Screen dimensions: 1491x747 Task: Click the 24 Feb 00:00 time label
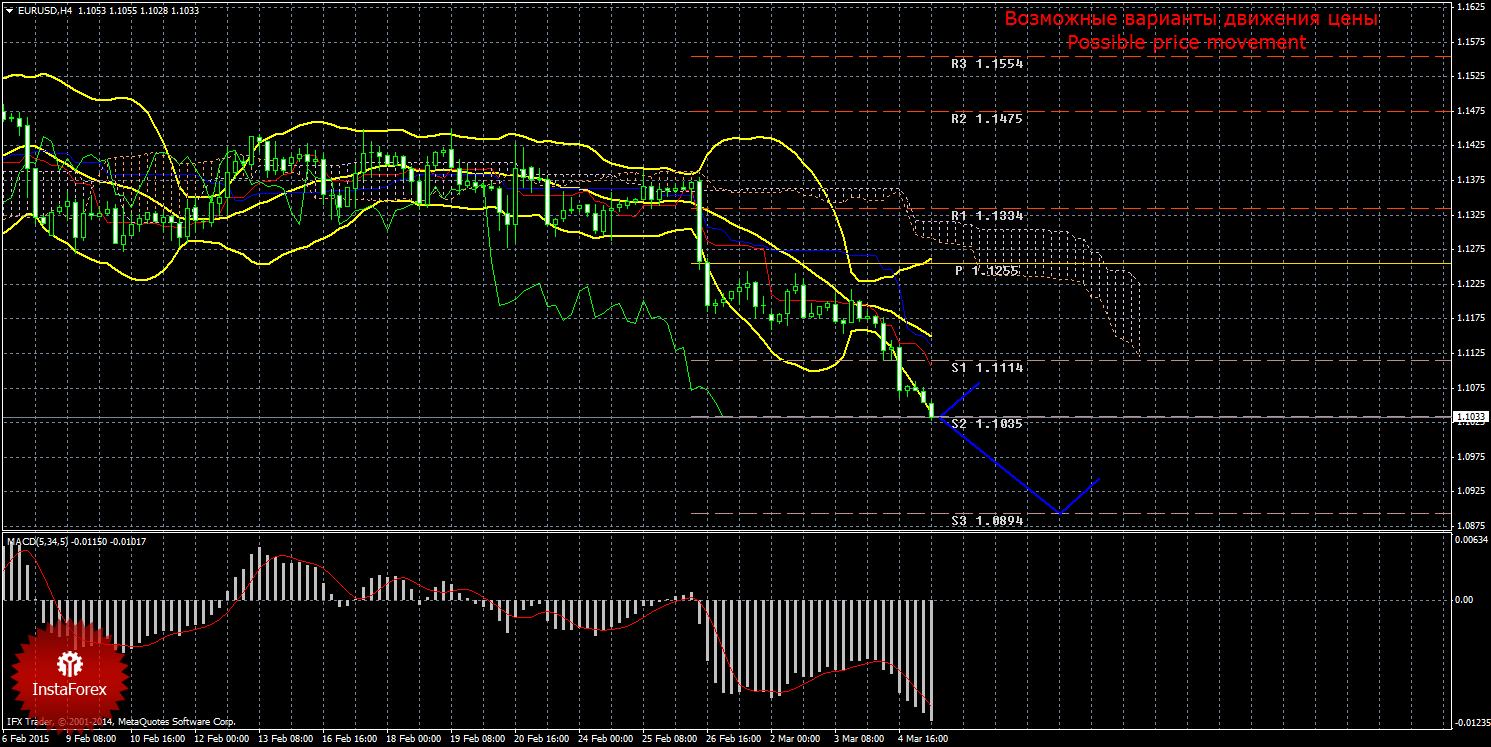click(605, 740)
